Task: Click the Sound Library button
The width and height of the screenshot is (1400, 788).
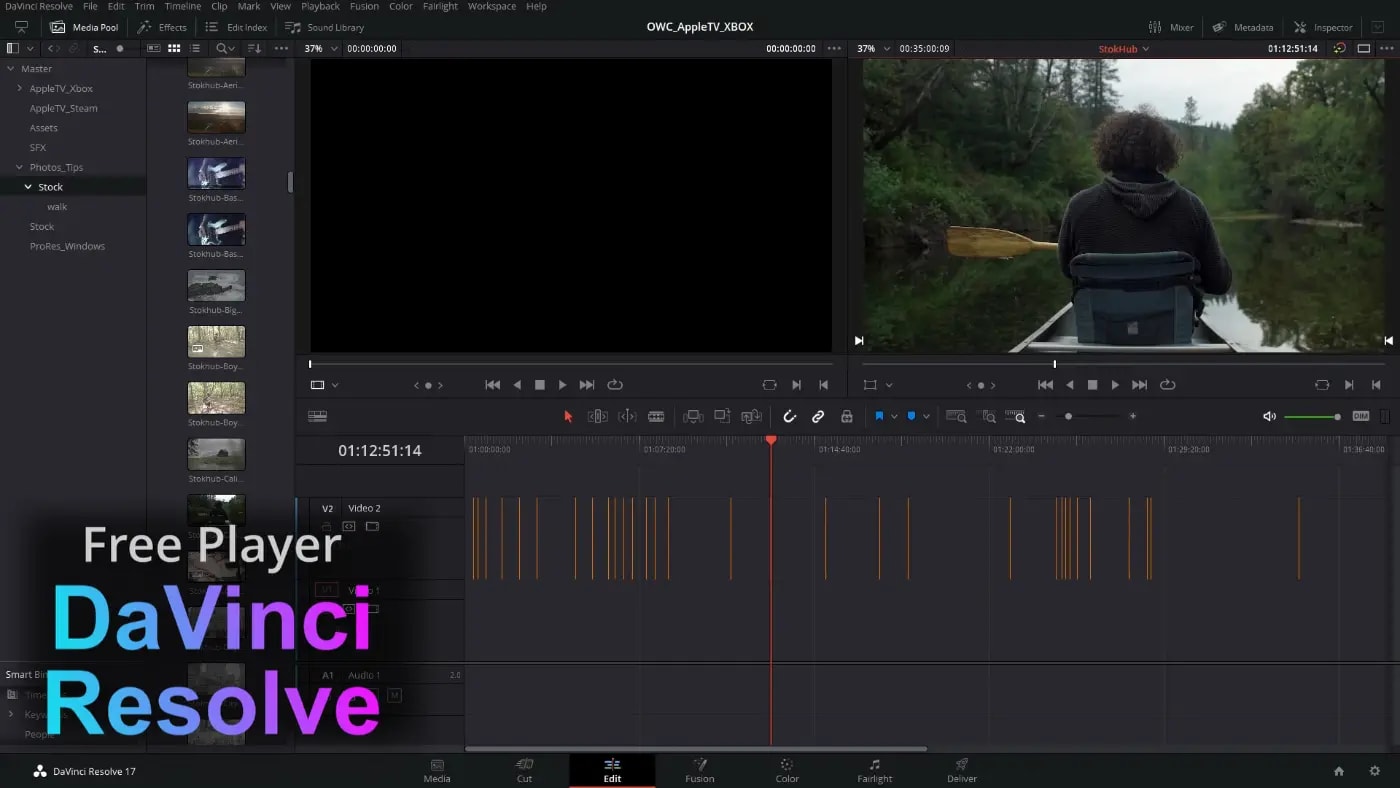Action: (325, 27)
